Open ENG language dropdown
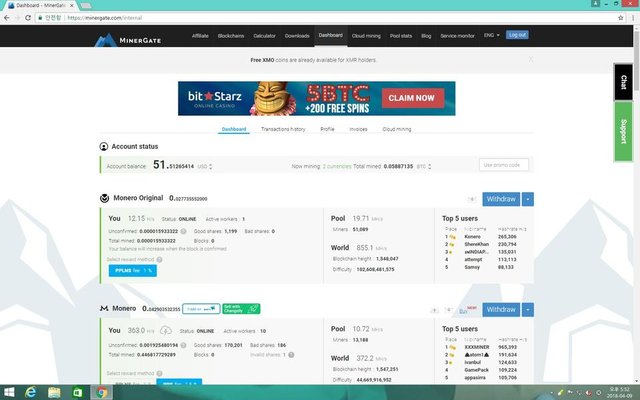Viewport: 640px width, 400px height. pyautogui.click(x=491, y=35)
